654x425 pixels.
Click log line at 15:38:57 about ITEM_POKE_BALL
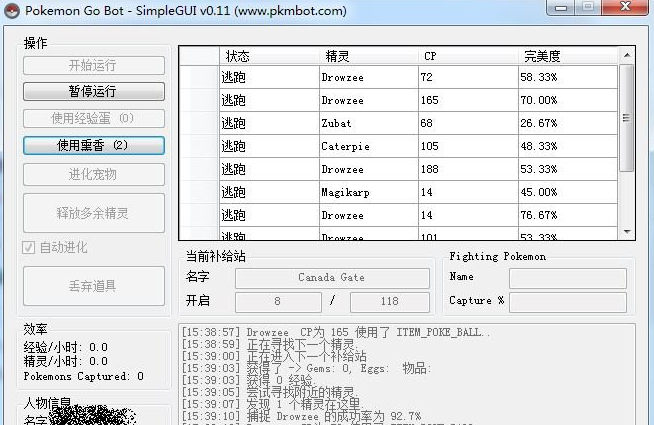tap(336, 332)
